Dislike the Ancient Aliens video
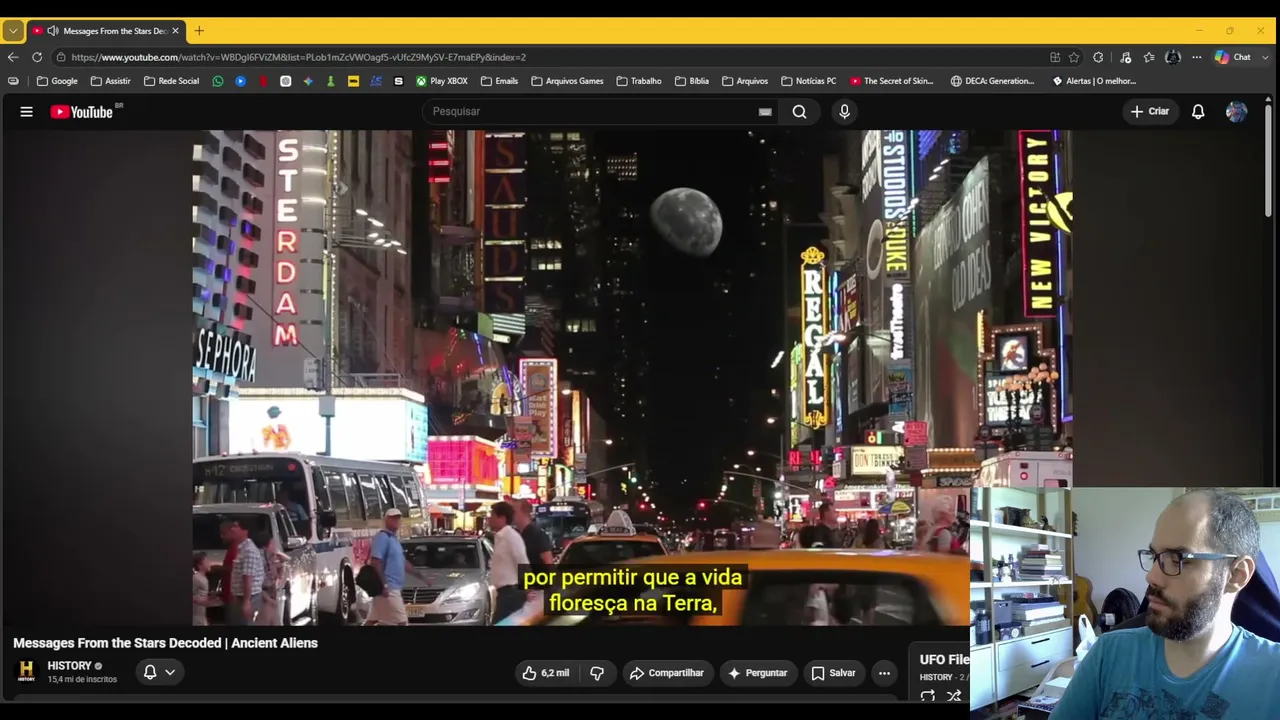The image size is (1280, 720). (x=597, y=673)
